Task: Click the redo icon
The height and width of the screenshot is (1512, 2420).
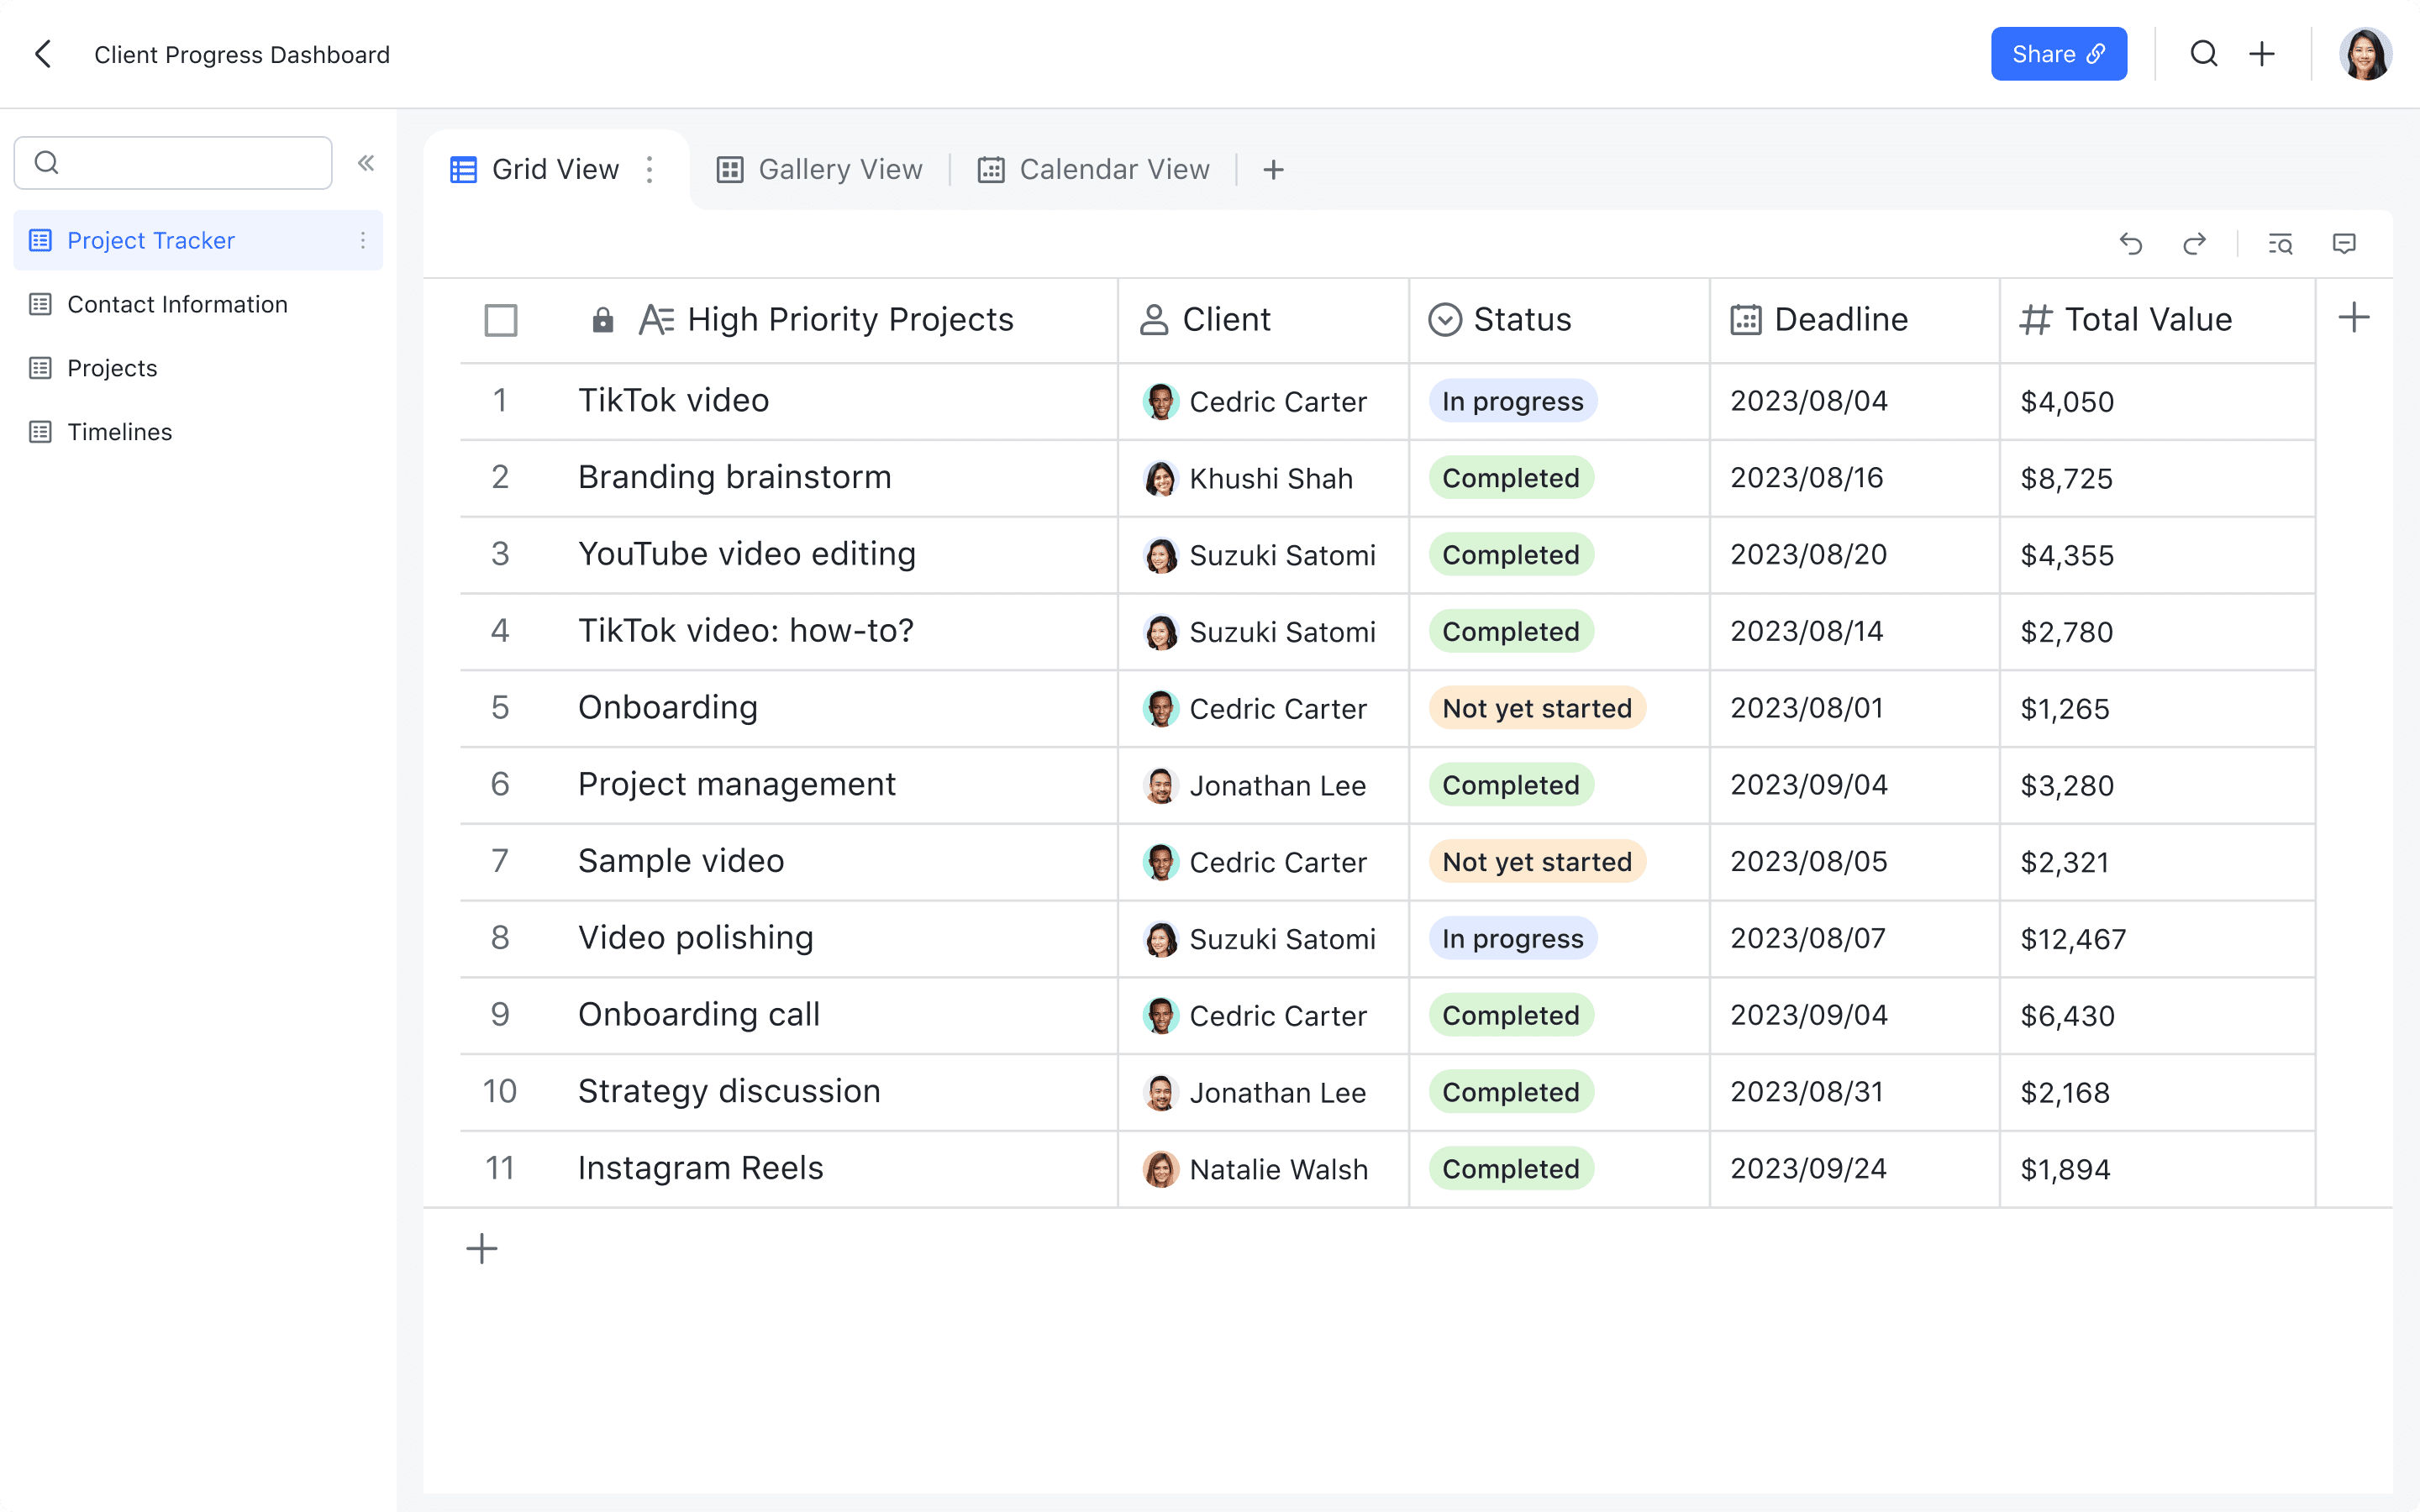Action: click(2194, 244)
